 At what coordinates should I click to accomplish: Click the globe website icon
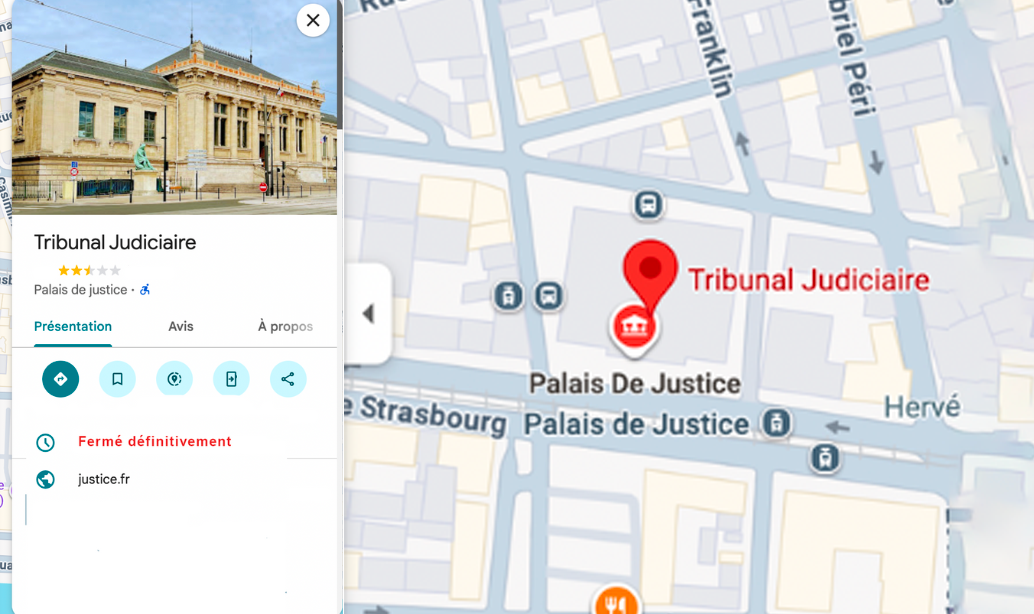[45, 480]
